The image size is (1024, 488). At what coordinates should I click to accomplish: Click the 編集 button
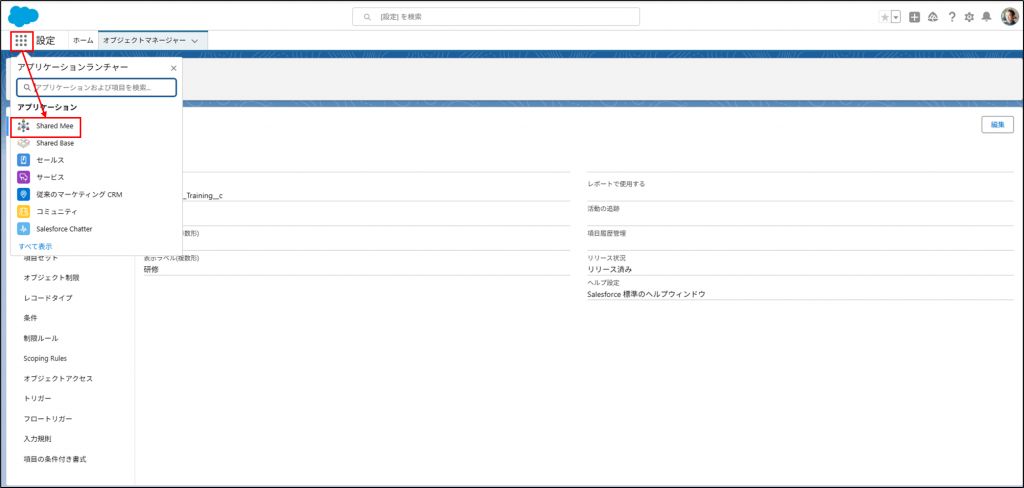coord(997,124)
